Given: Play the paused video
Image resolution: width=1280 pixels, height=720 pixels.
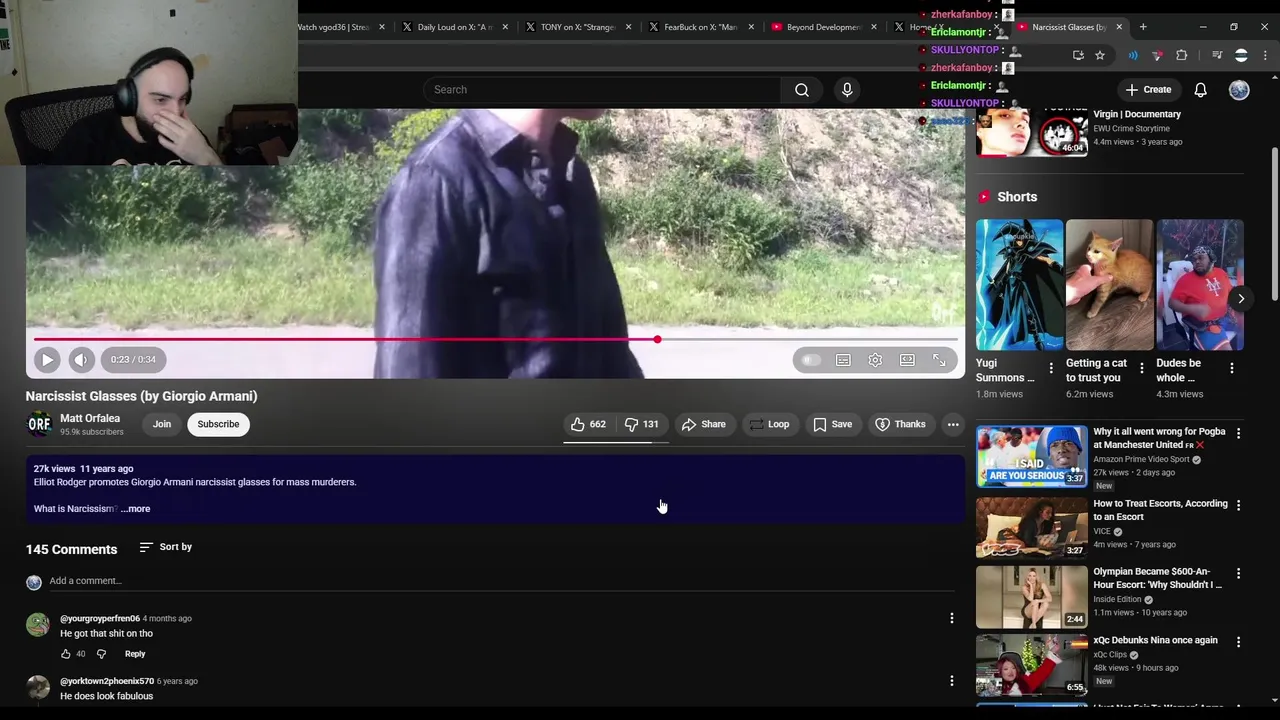Looking at the screenshot, I should pyautogui.click(x=47, y=360).
